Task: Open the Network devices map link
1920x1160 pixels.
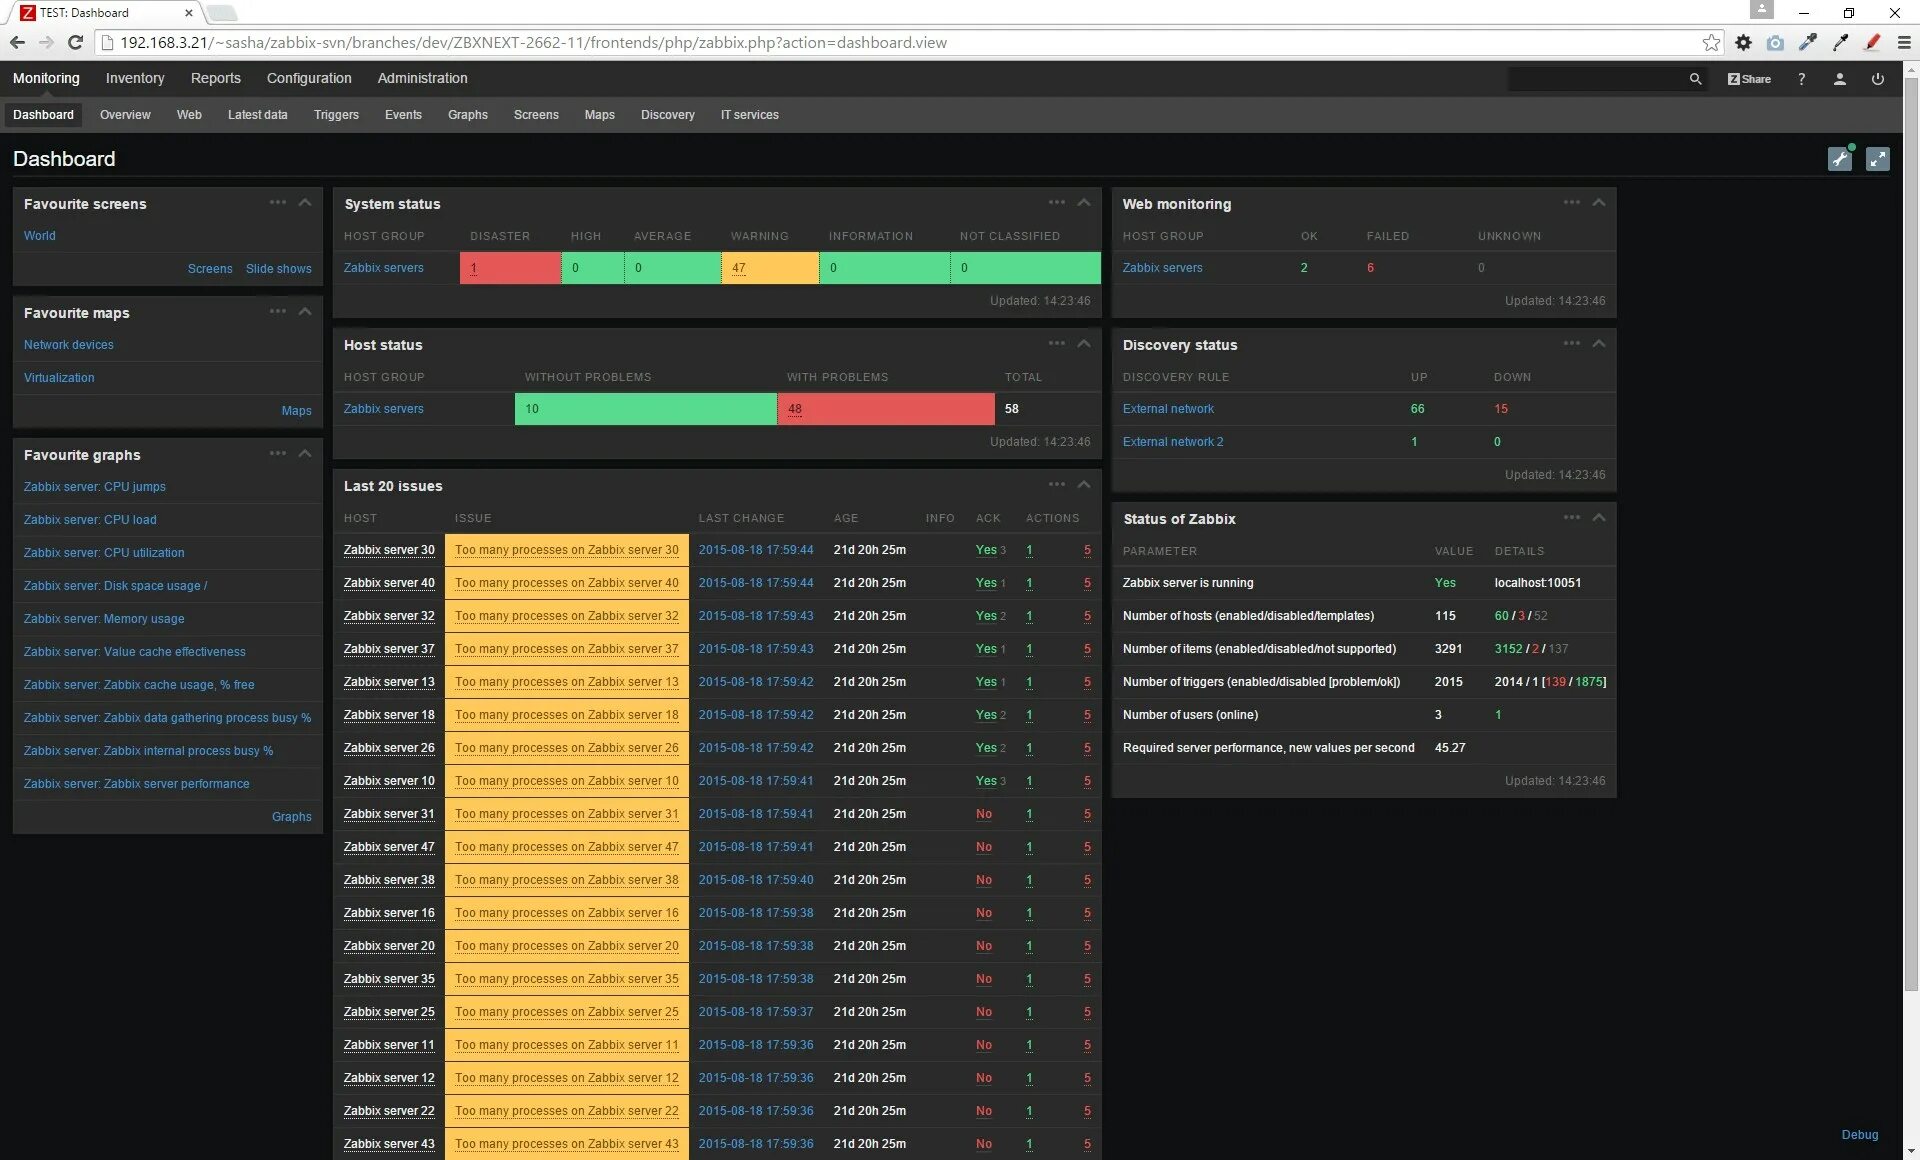Action: 69,345
